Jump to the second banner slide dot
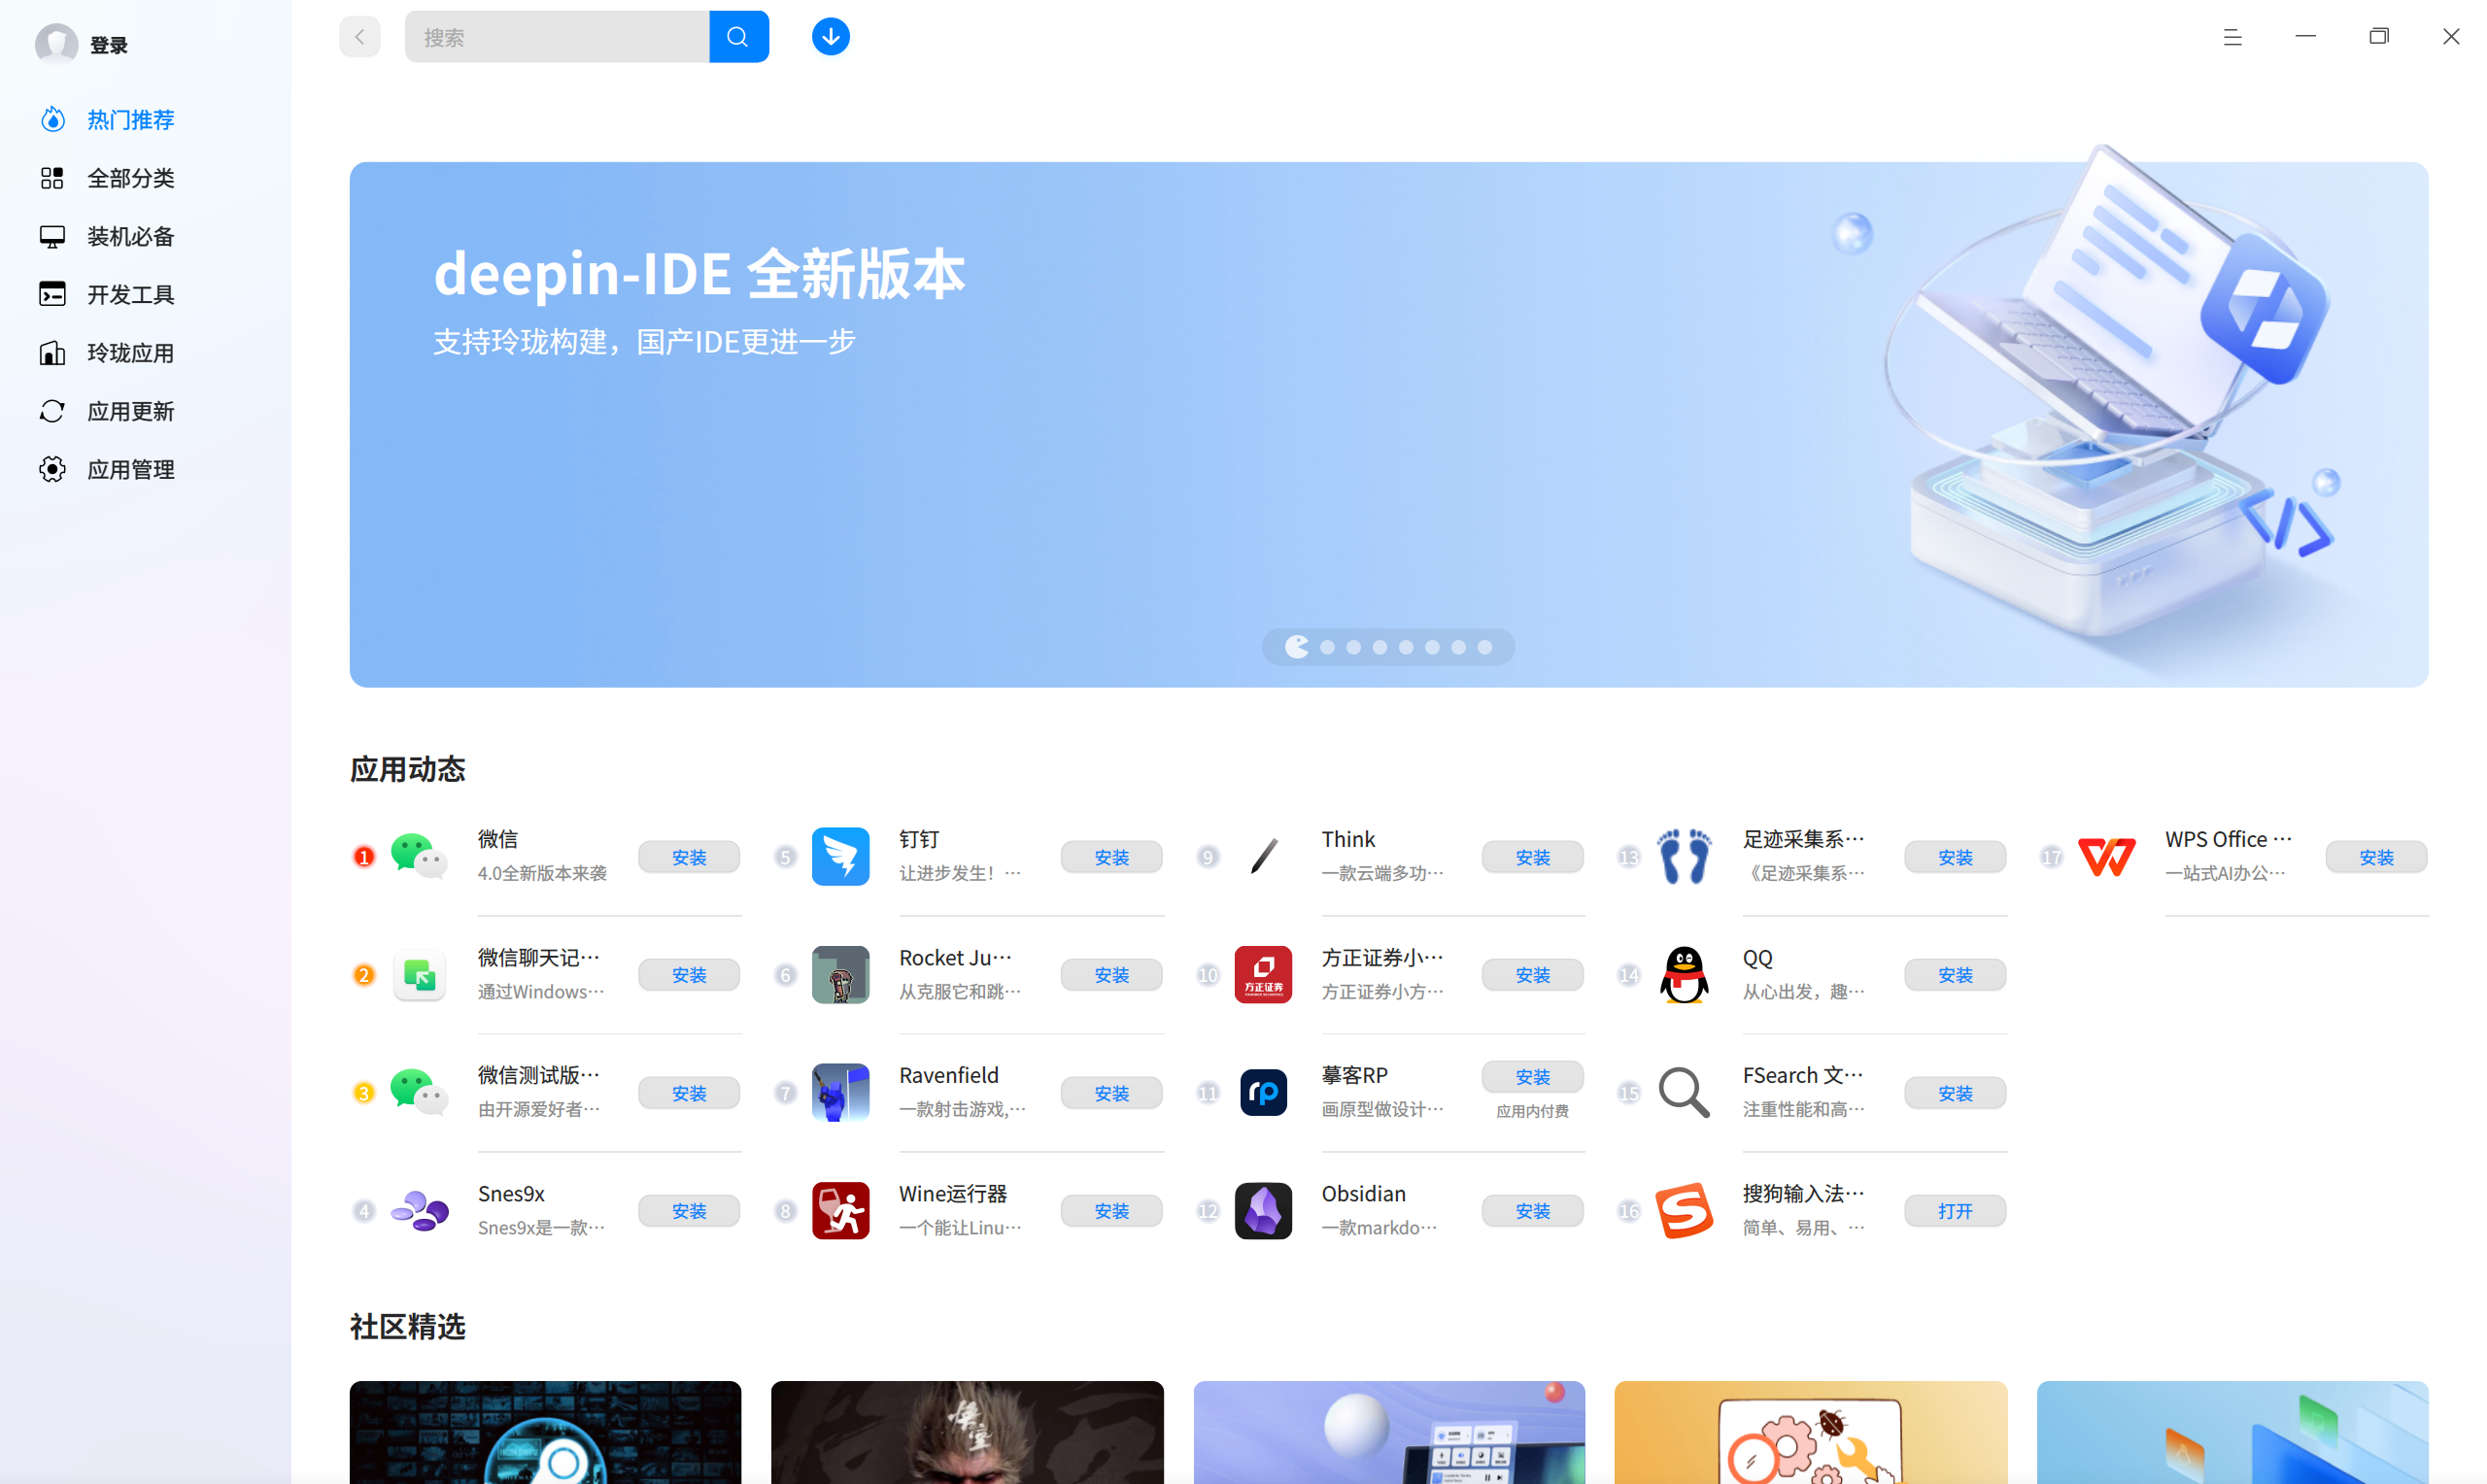The height and width of the screenshot is (1484, 2487). click(1327, 647)
